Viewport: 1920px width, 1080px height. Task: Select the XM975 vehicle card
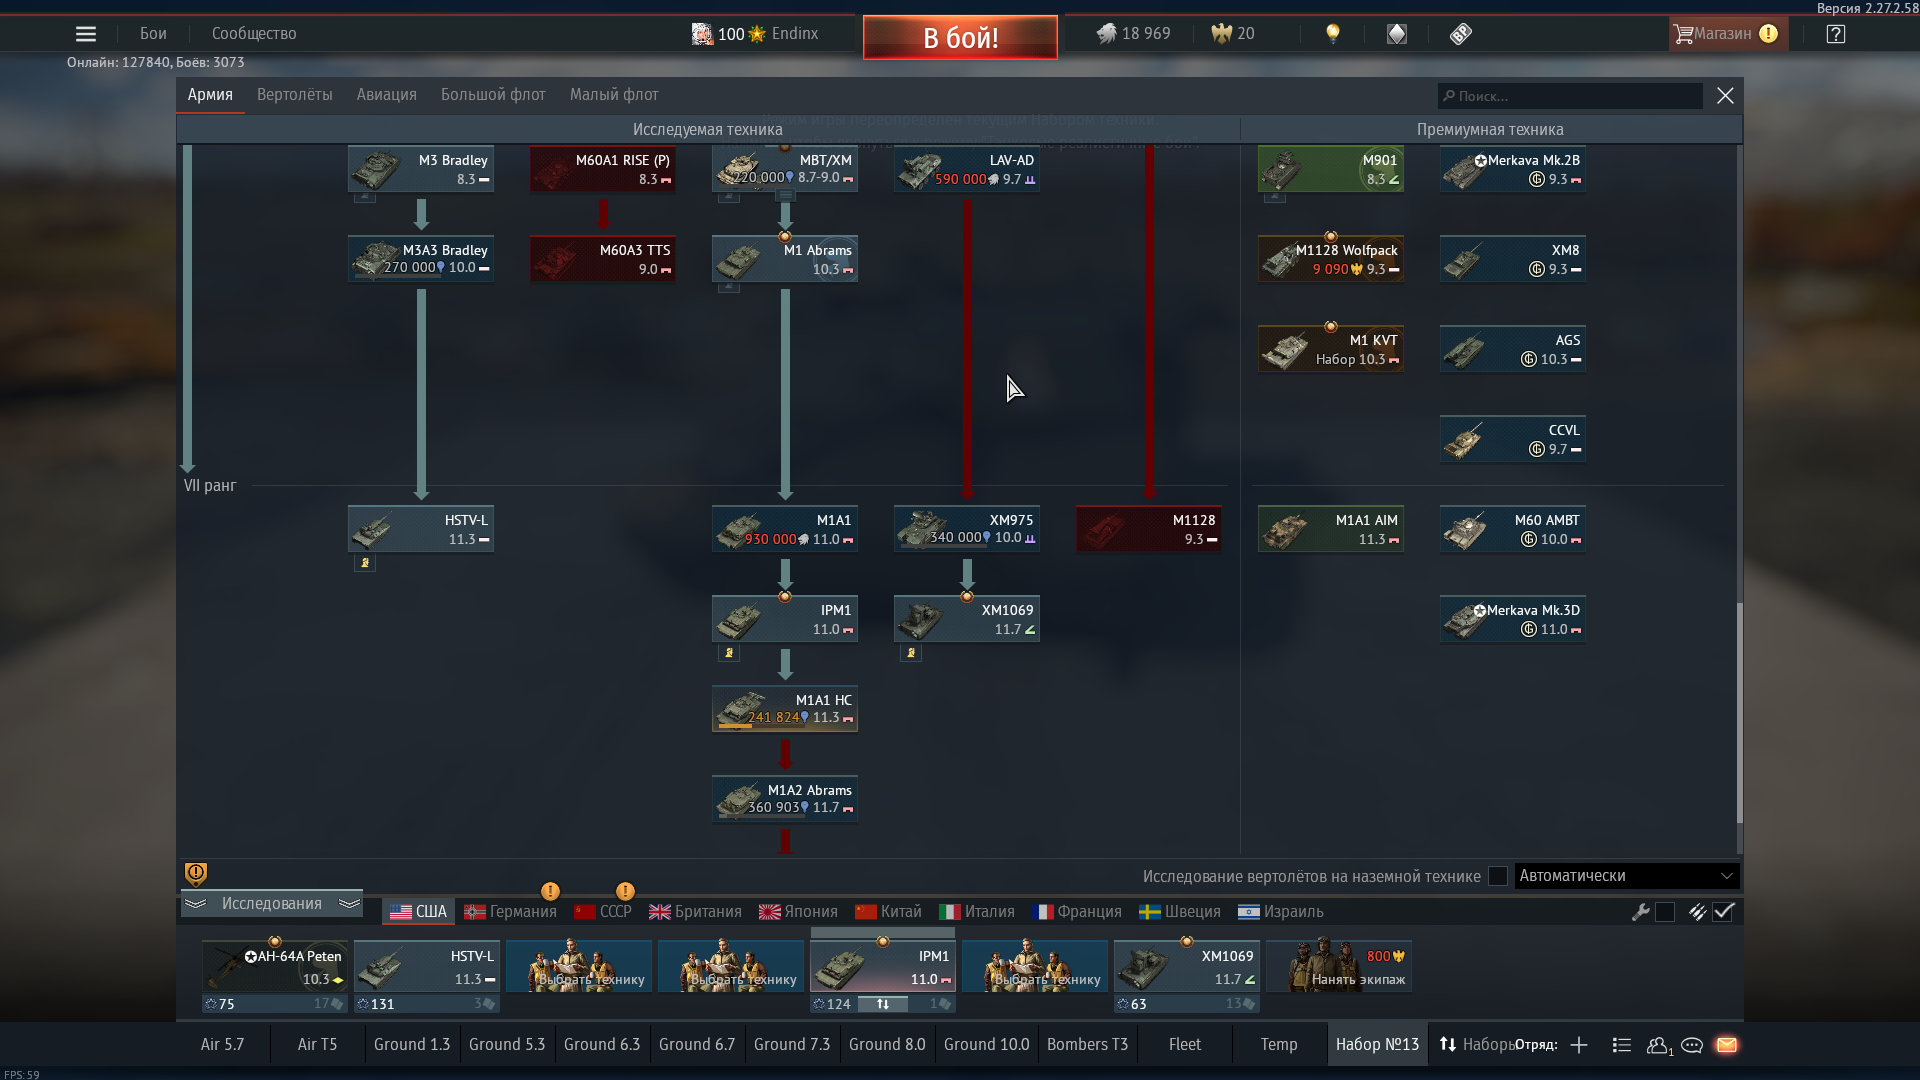967,529
